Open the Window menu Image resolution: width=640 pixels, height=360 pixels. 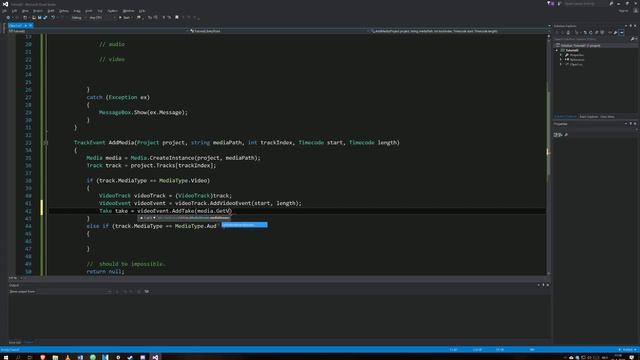128,11
